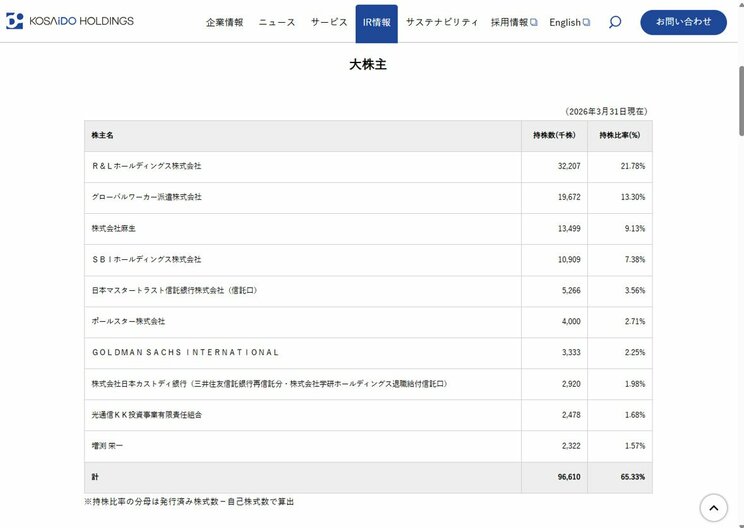Viewport: 744px width, 528px height.
Task: Open the search magnifier icon
Action: [615, 22]
